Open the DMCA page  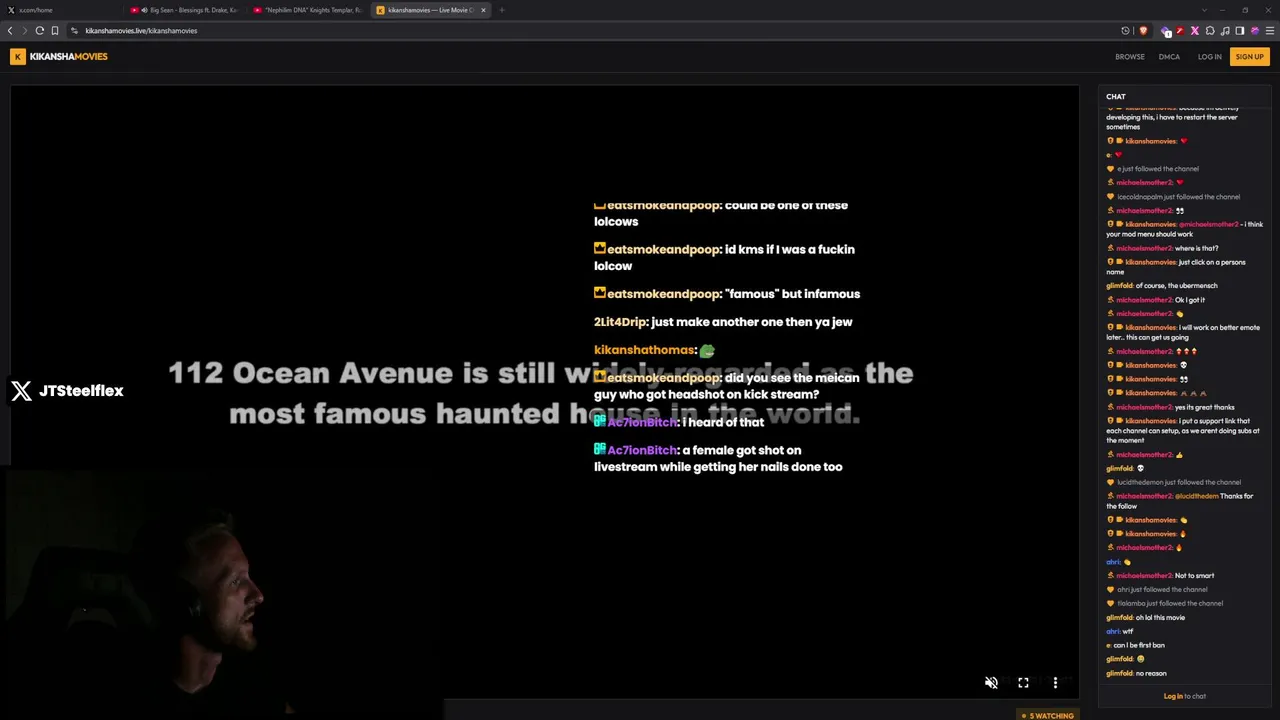pyautogui.click(x=1169, y=57)
